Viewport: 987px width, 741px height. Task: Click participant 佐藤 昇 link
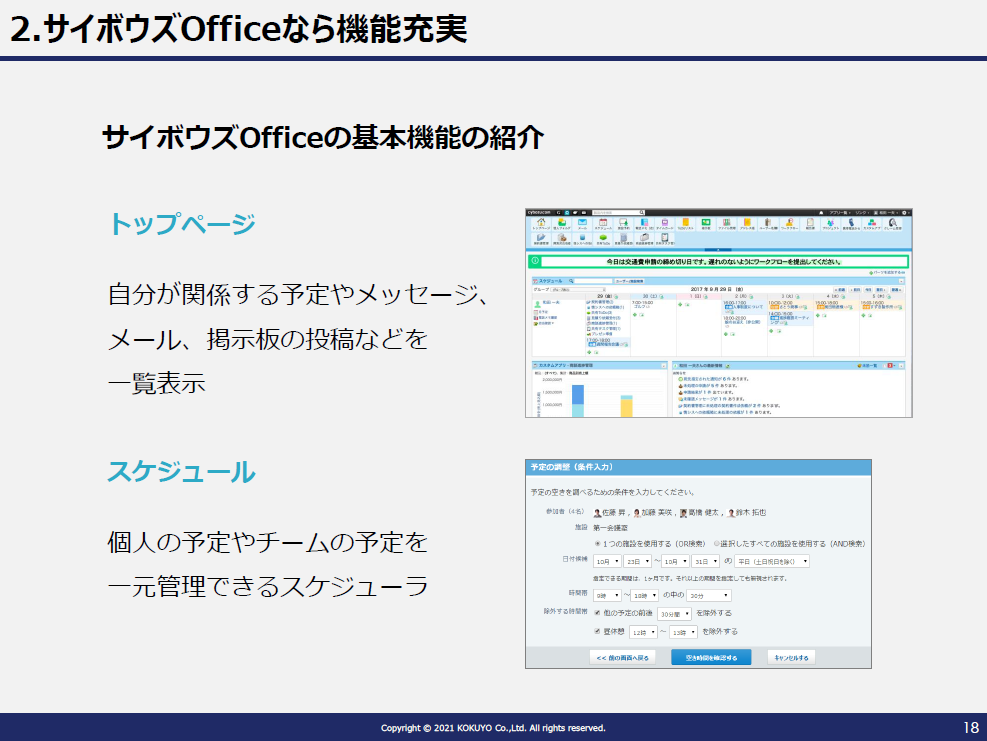[613, 512]
